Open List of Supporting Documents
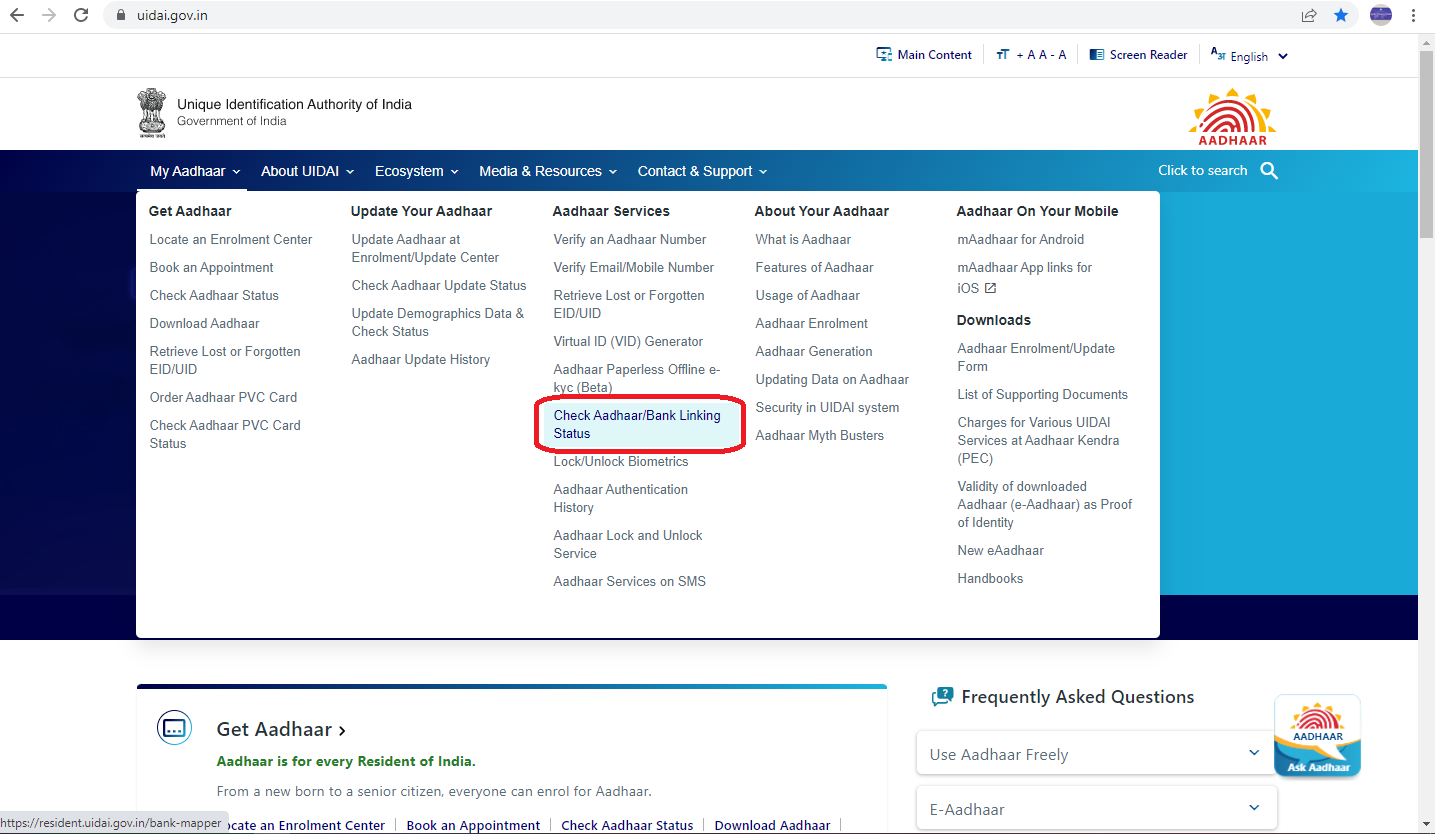1440x834 pixels. 1043,395
